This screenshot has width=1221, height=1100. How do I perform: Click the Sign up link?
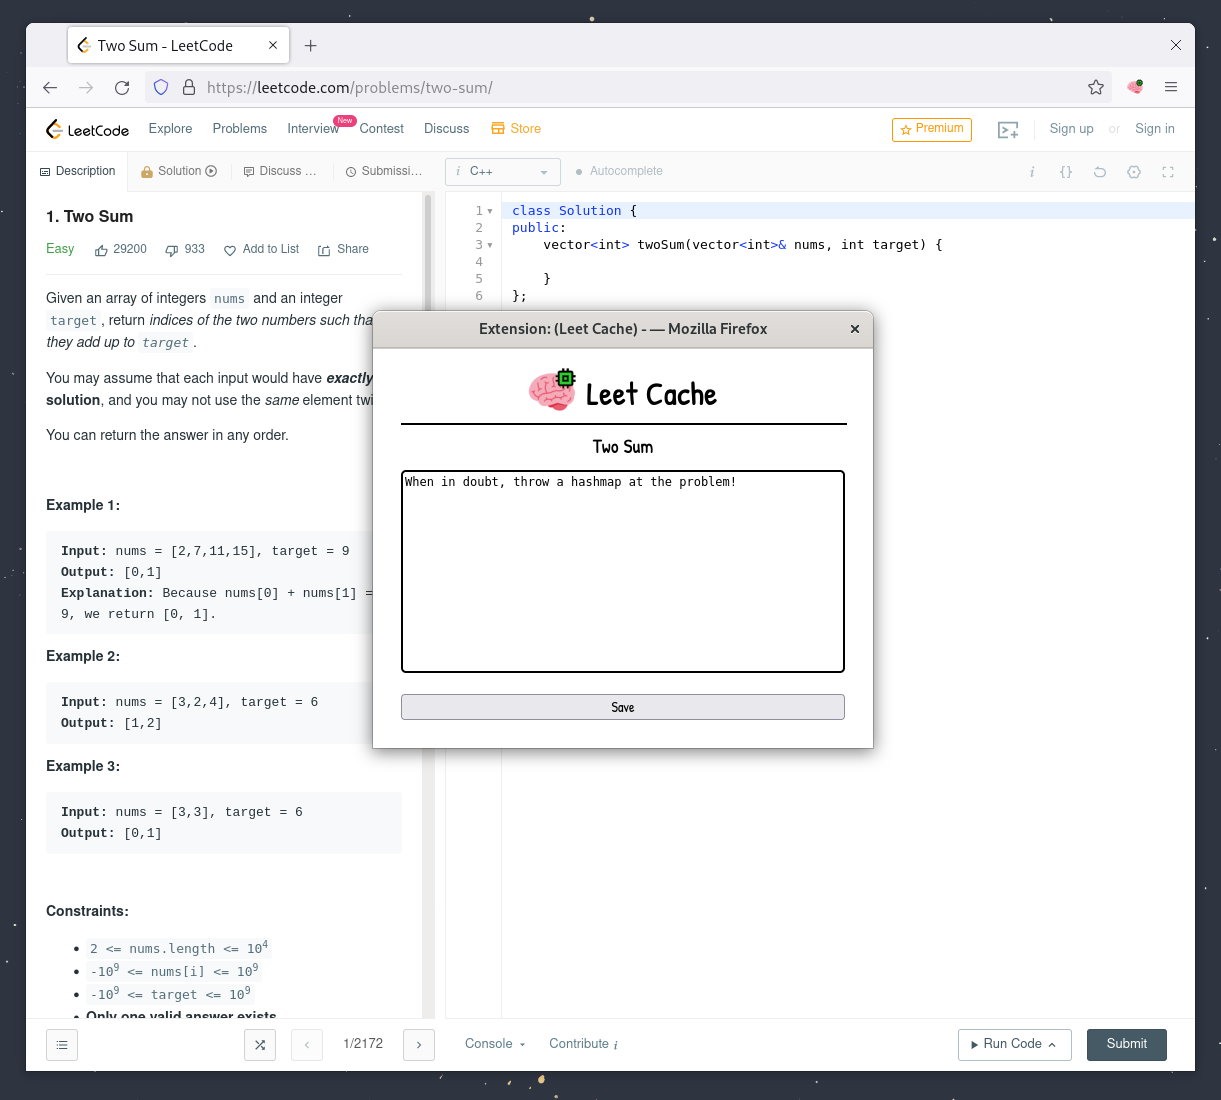1071,128
